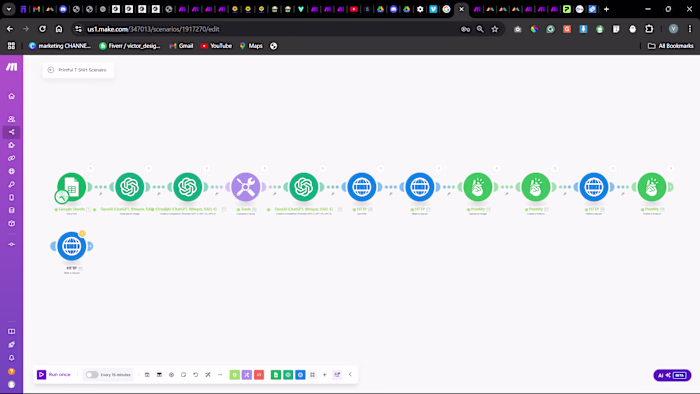Click the Auto-align wand icon
Screen dimensions: 700x394
208,375
